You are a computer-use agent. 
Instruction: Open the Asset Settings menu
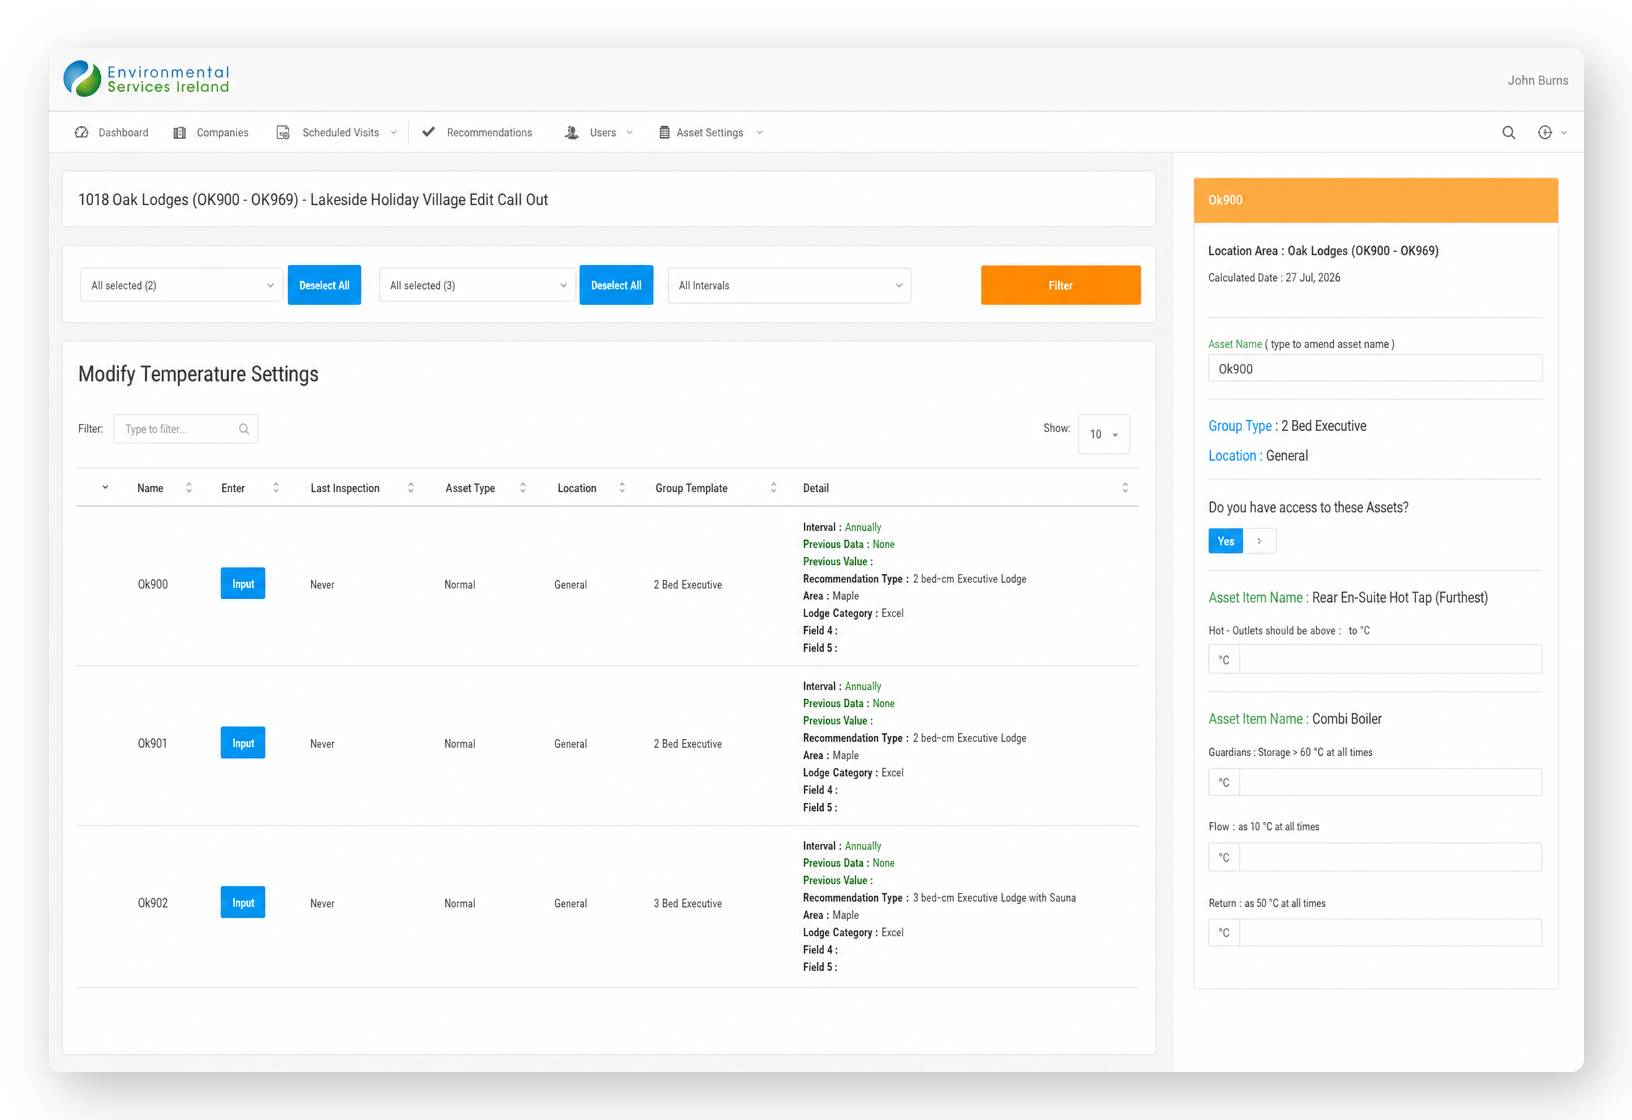pyautogui.click(x=711, y=132)
